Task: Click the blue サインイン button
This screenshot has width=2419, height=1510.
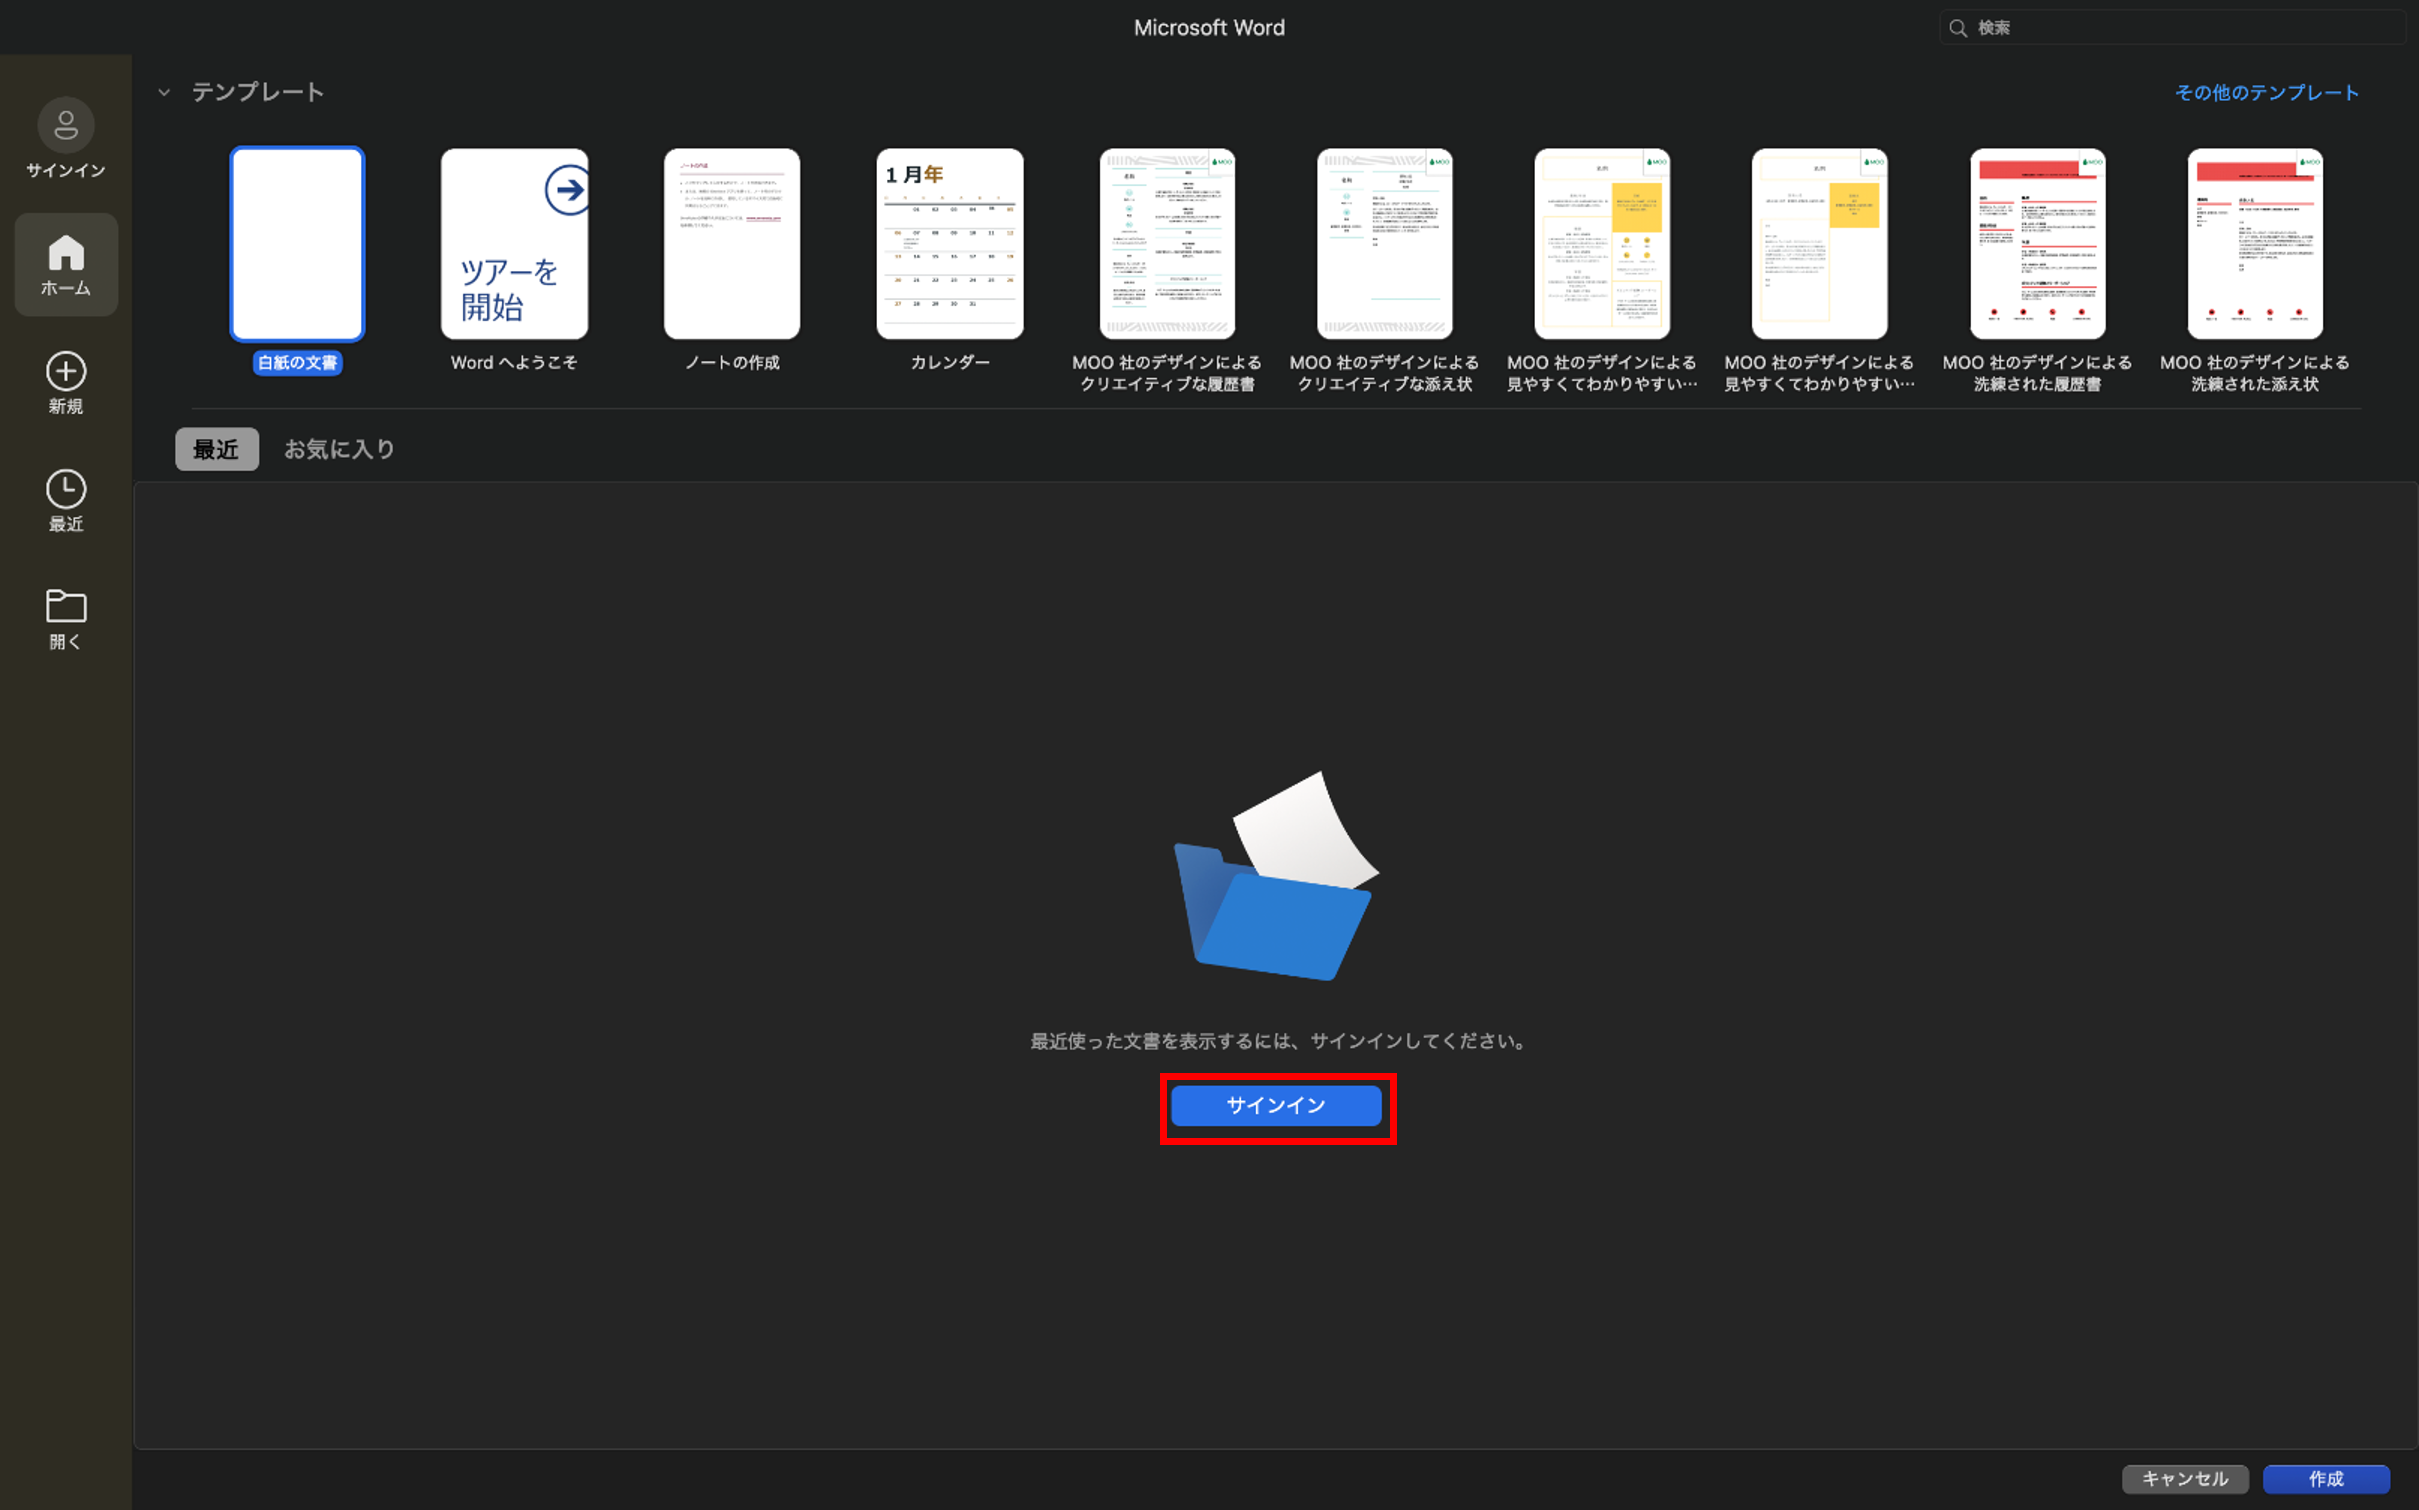Action: 1276,1105
